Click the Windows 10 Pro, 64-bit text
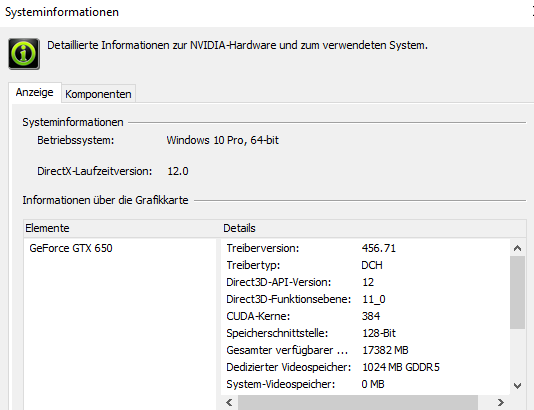Viewport: 534px width, 410px height. point(223,140)
